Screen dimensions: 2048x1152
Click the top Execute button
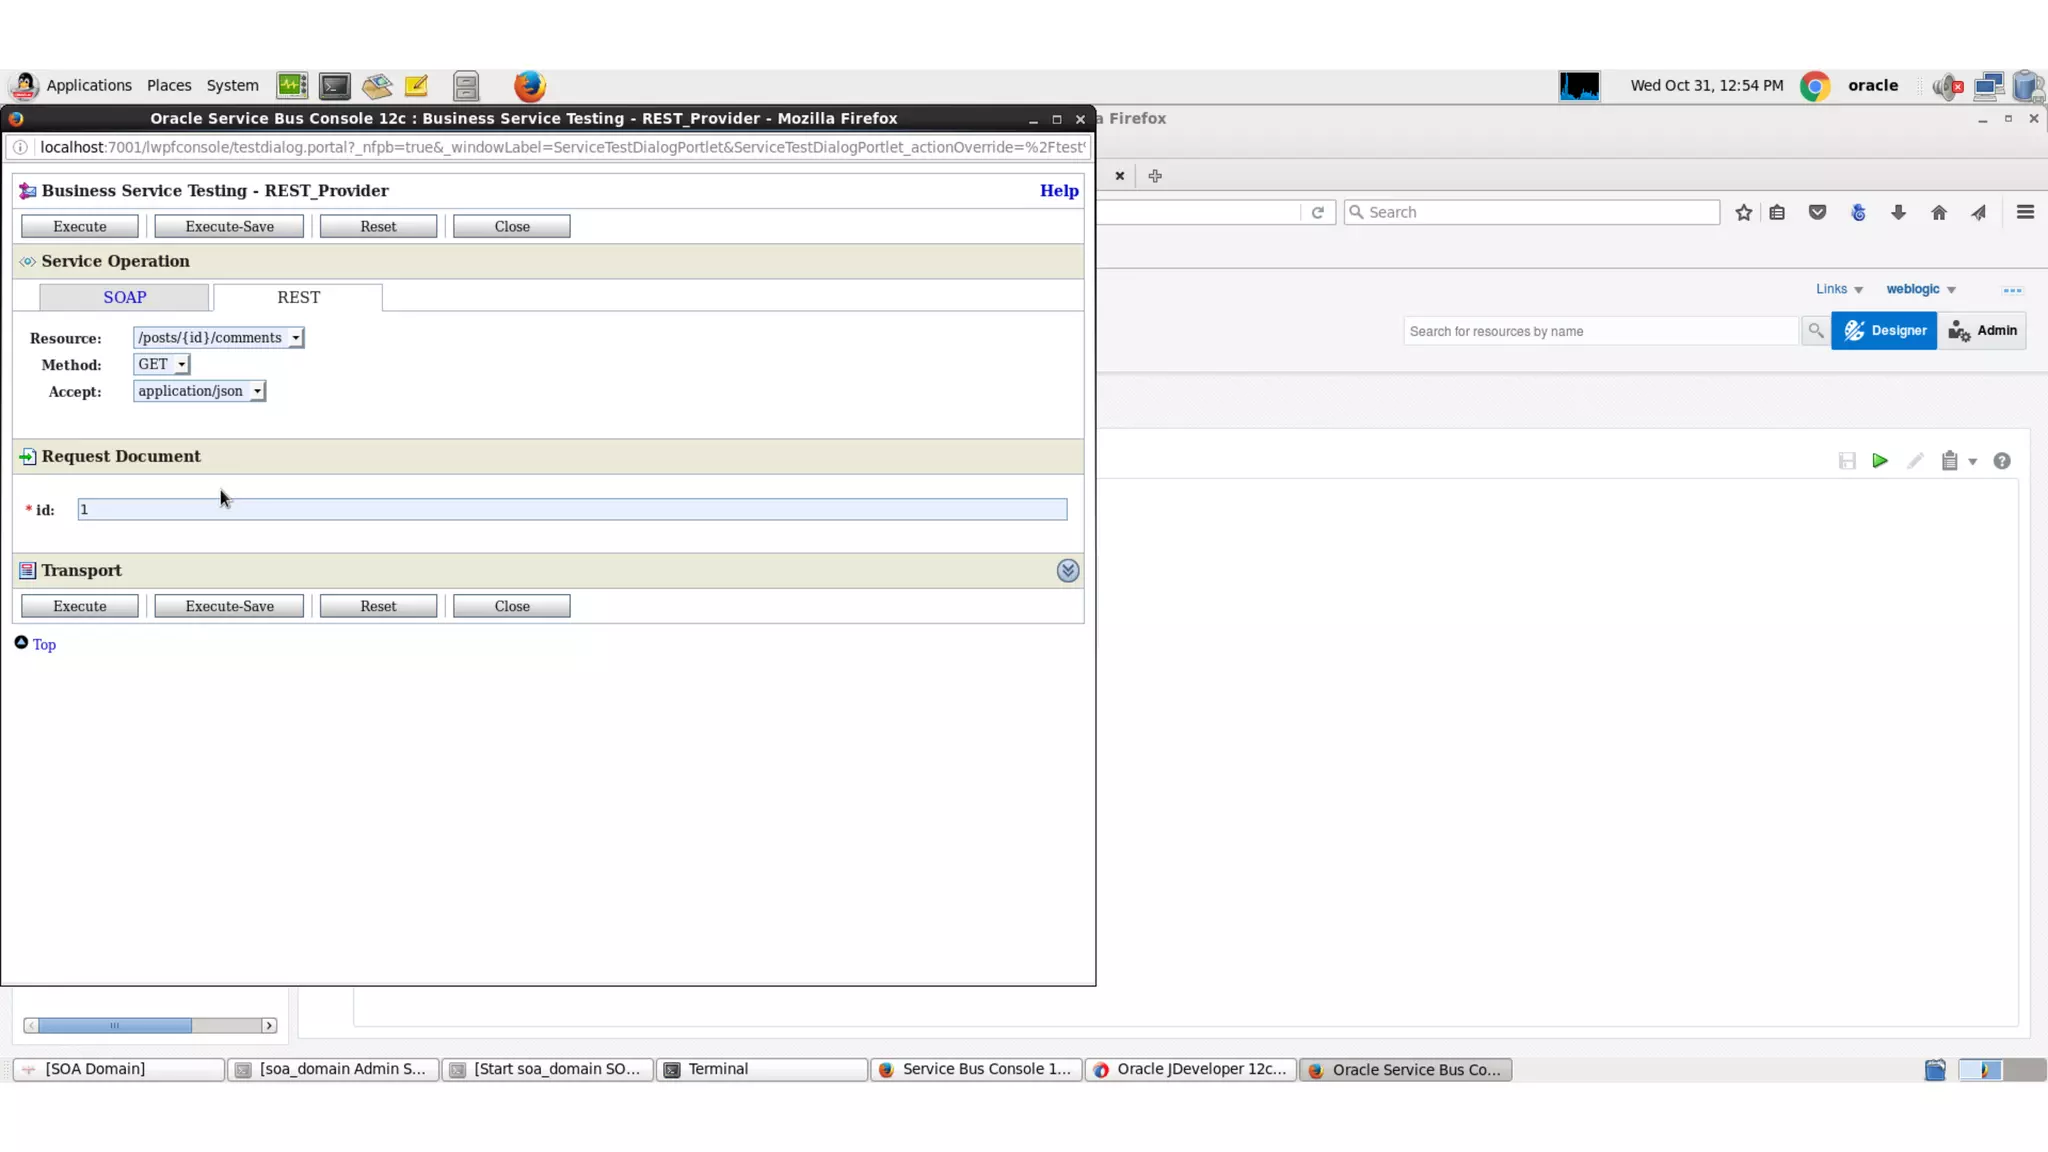80,227
